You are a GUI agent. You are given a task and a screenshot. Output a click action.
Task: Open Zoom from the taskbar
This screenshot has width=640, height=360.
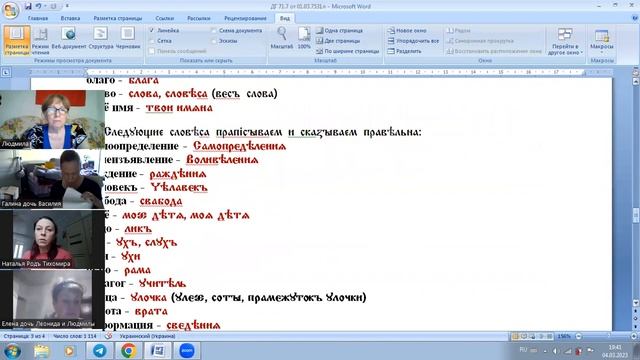(187, 351)
